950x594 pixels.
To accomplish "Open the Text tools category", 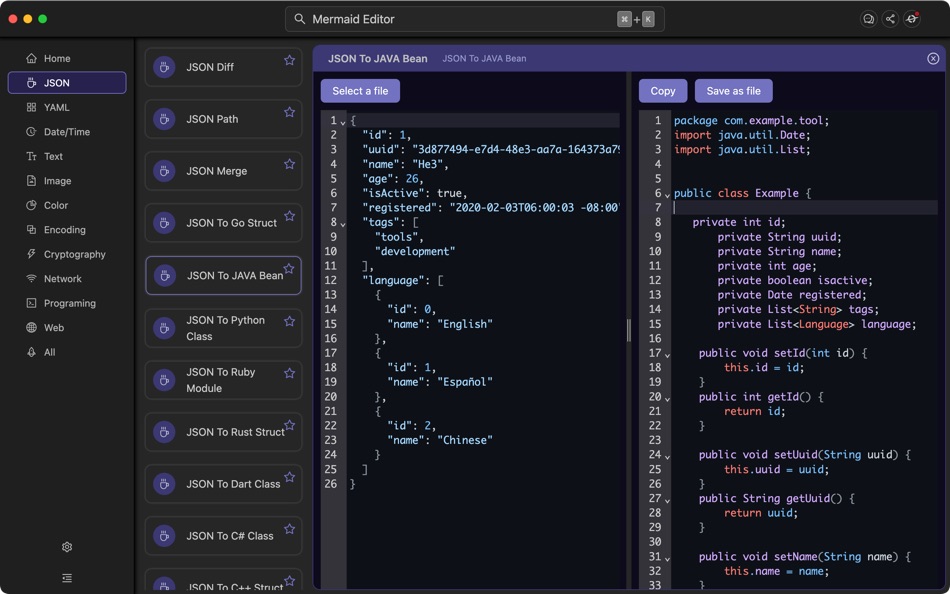I will tap(67, 156).
